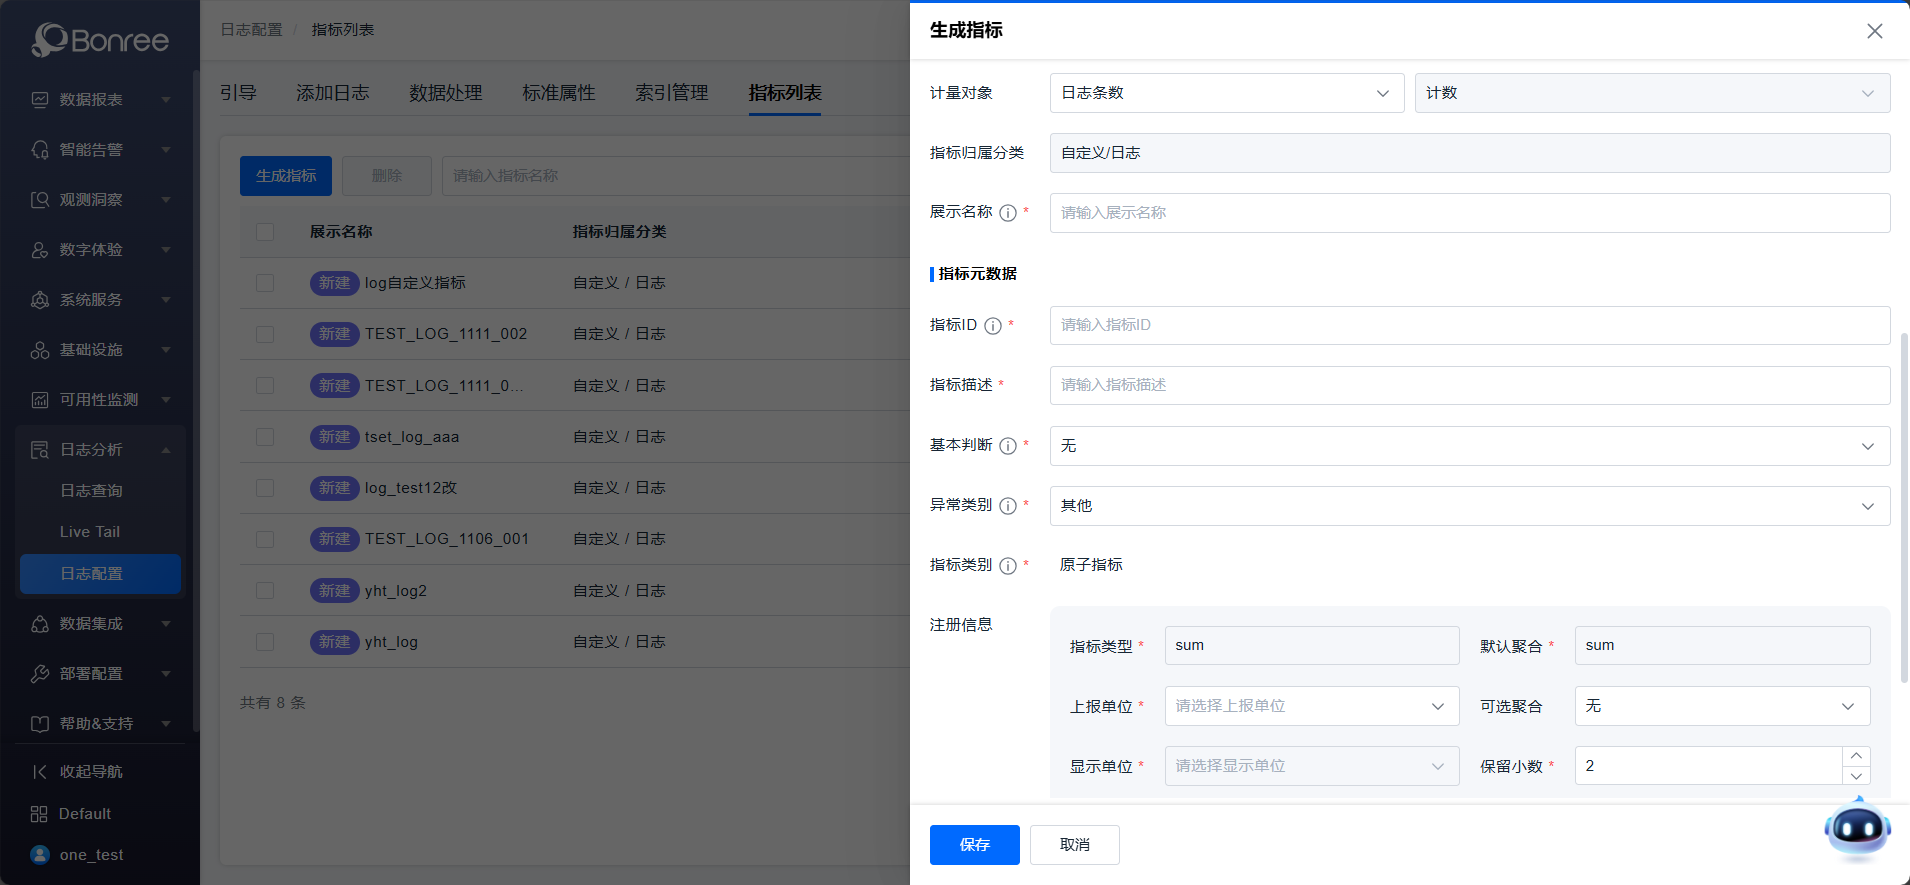The image size is (1910, 885).
Task: Open the 日志条数 计量对象 dropdown
Action: pos(1226,93)
